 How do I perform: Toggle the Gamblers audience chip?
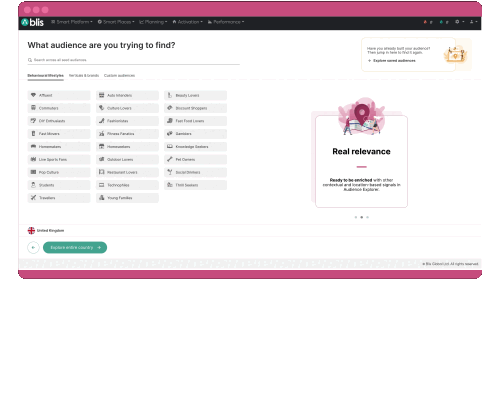click(x=195, y=134)
